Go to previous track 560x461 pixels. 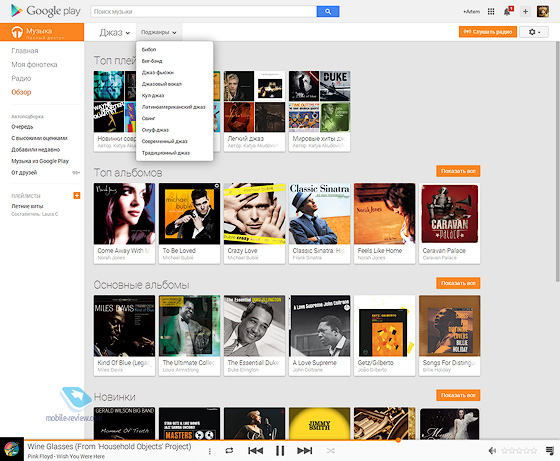coord(255,451)
